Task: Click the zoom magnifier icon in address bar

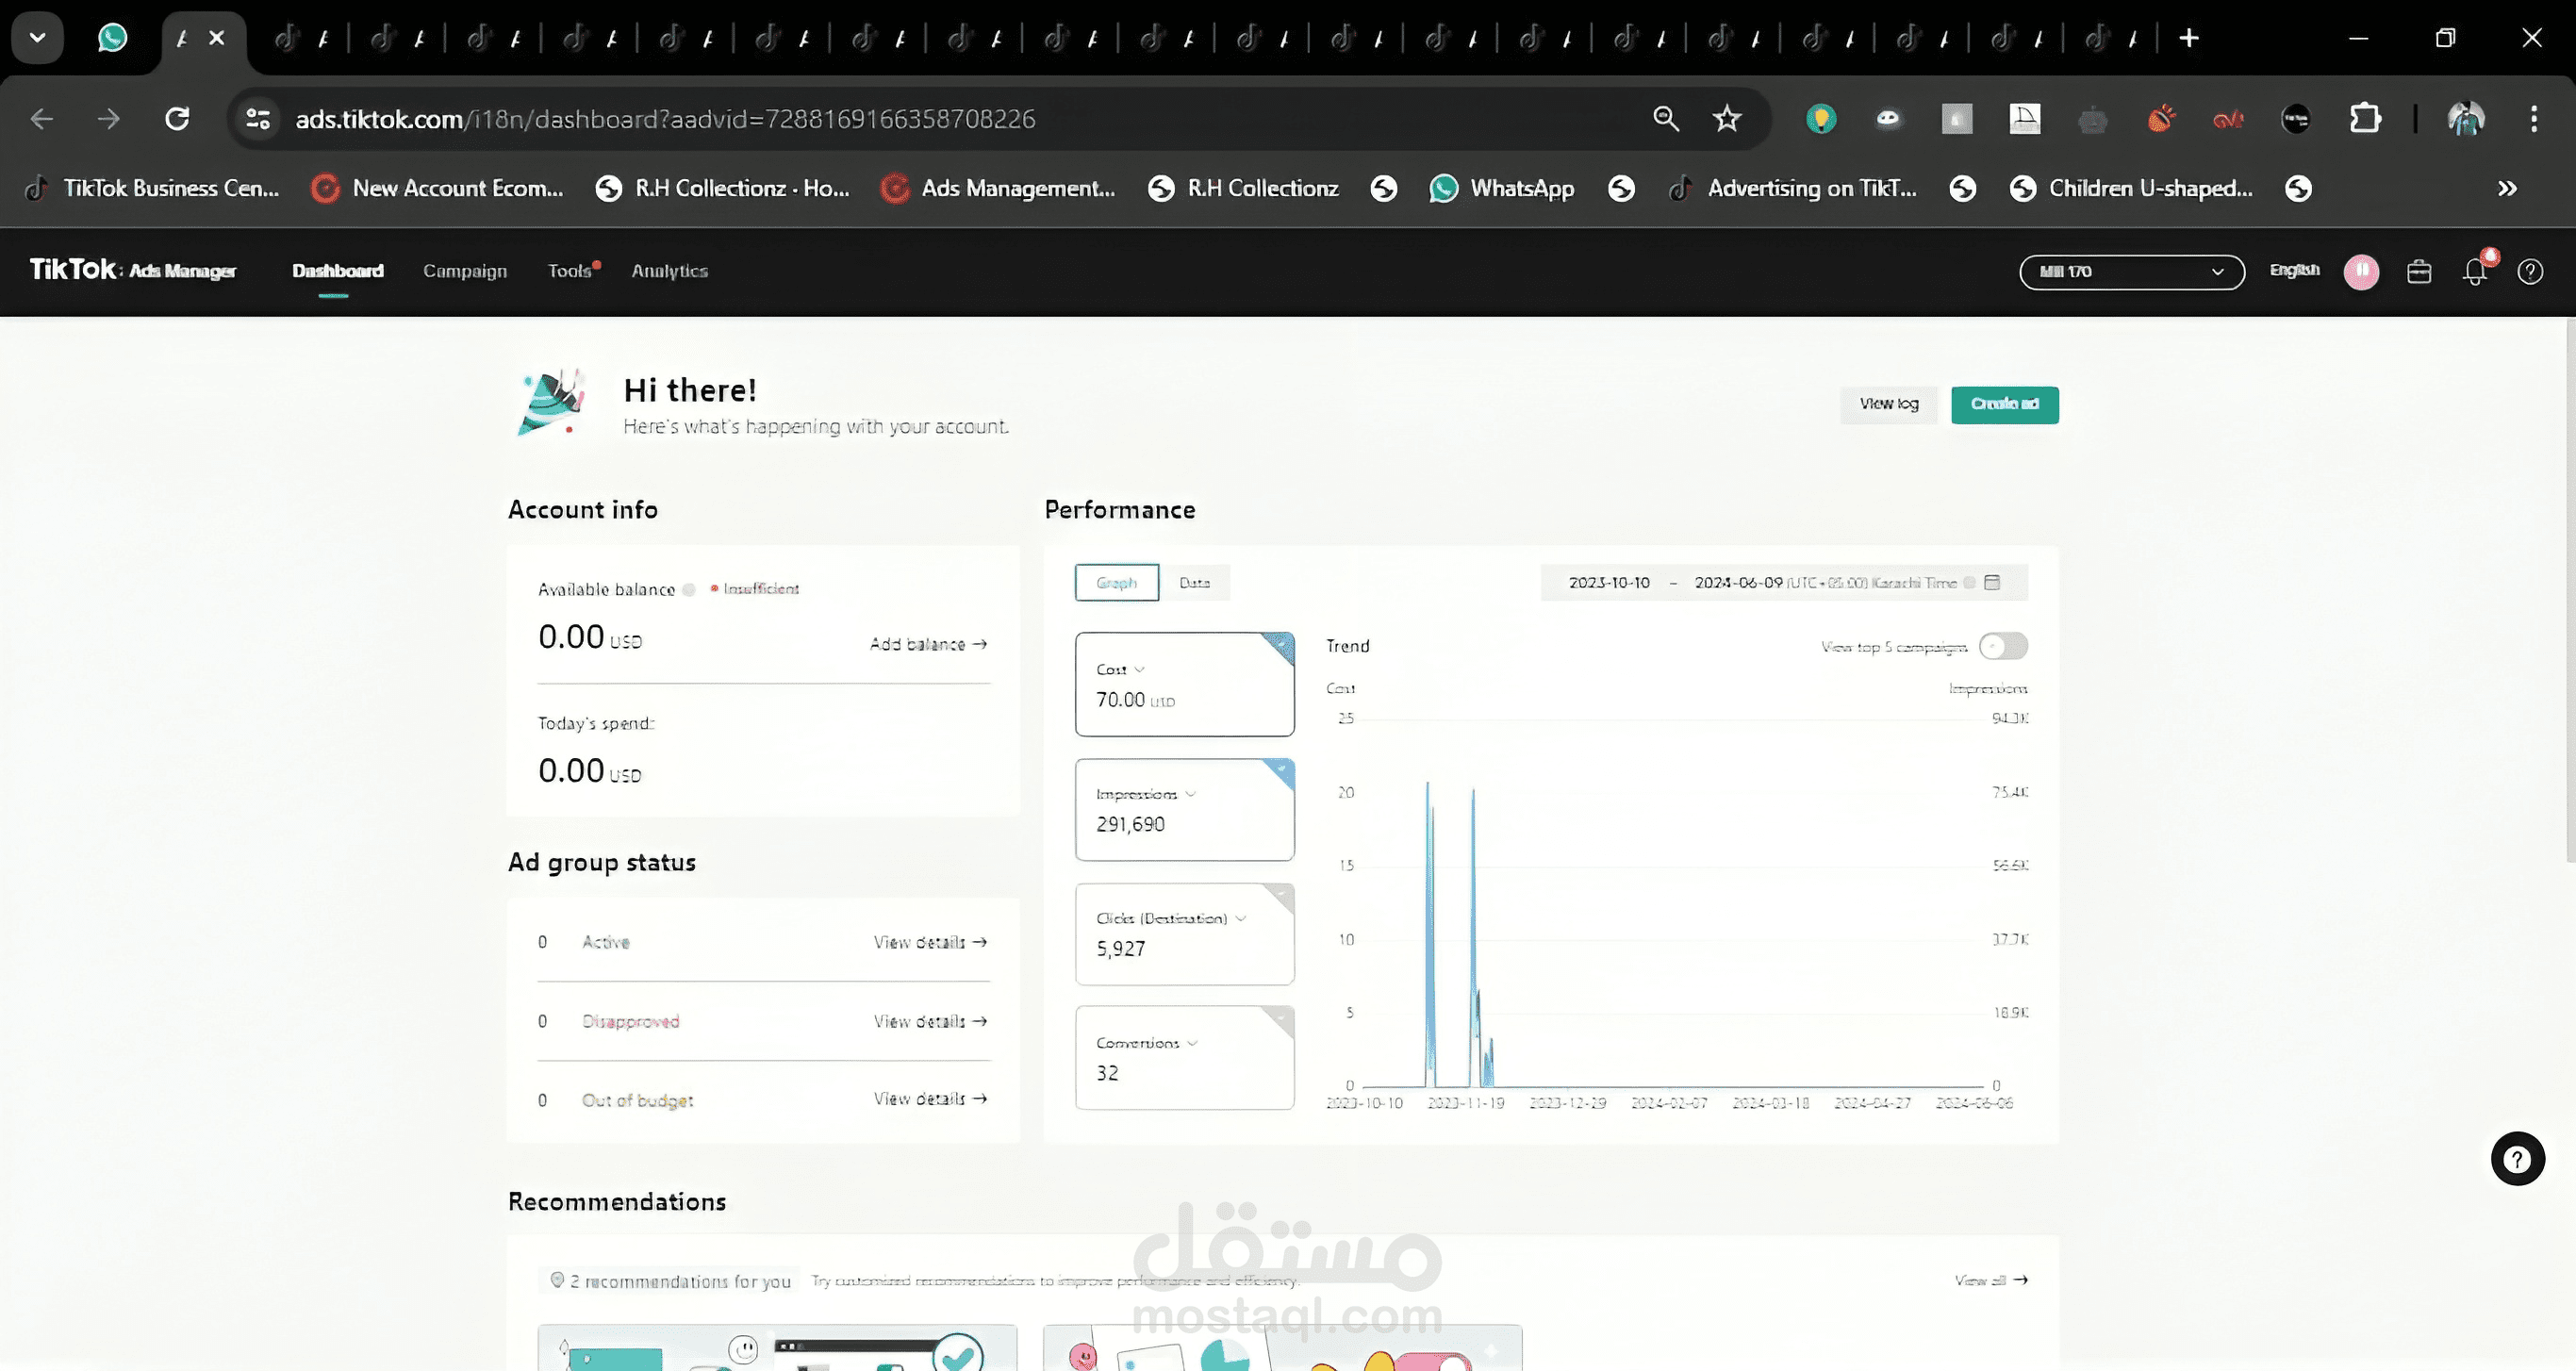Action: pyautogui.click(x=1665, y=119)
